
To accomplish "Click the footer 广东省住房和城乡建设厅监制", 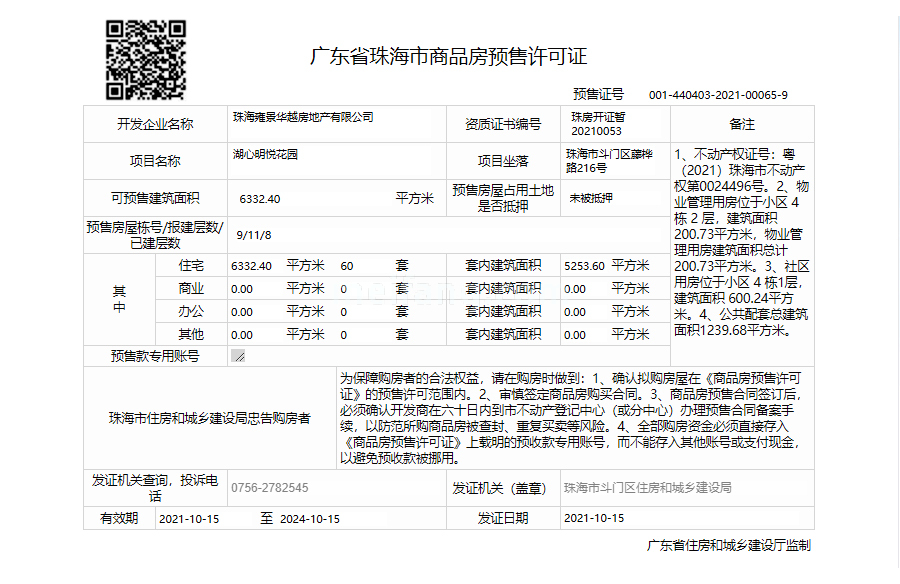I will 729,546.
